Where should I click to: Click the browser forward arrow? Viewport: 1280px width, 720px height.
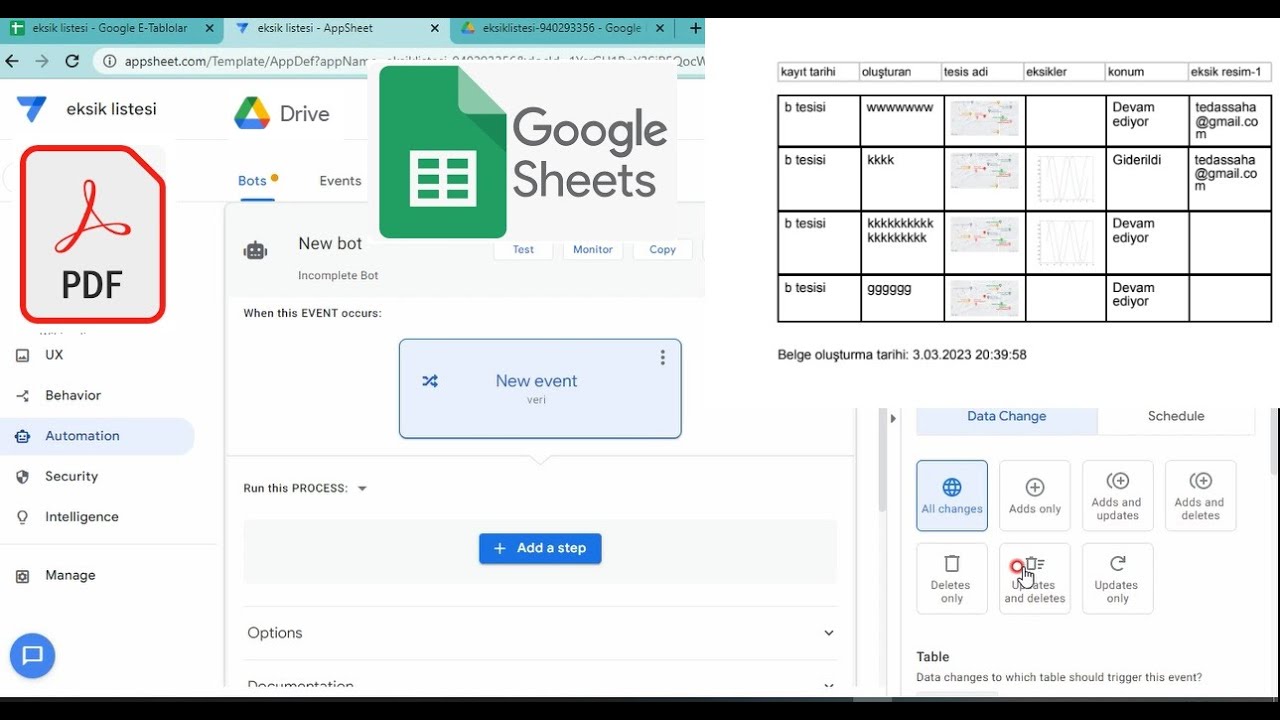tap(42, 61)
